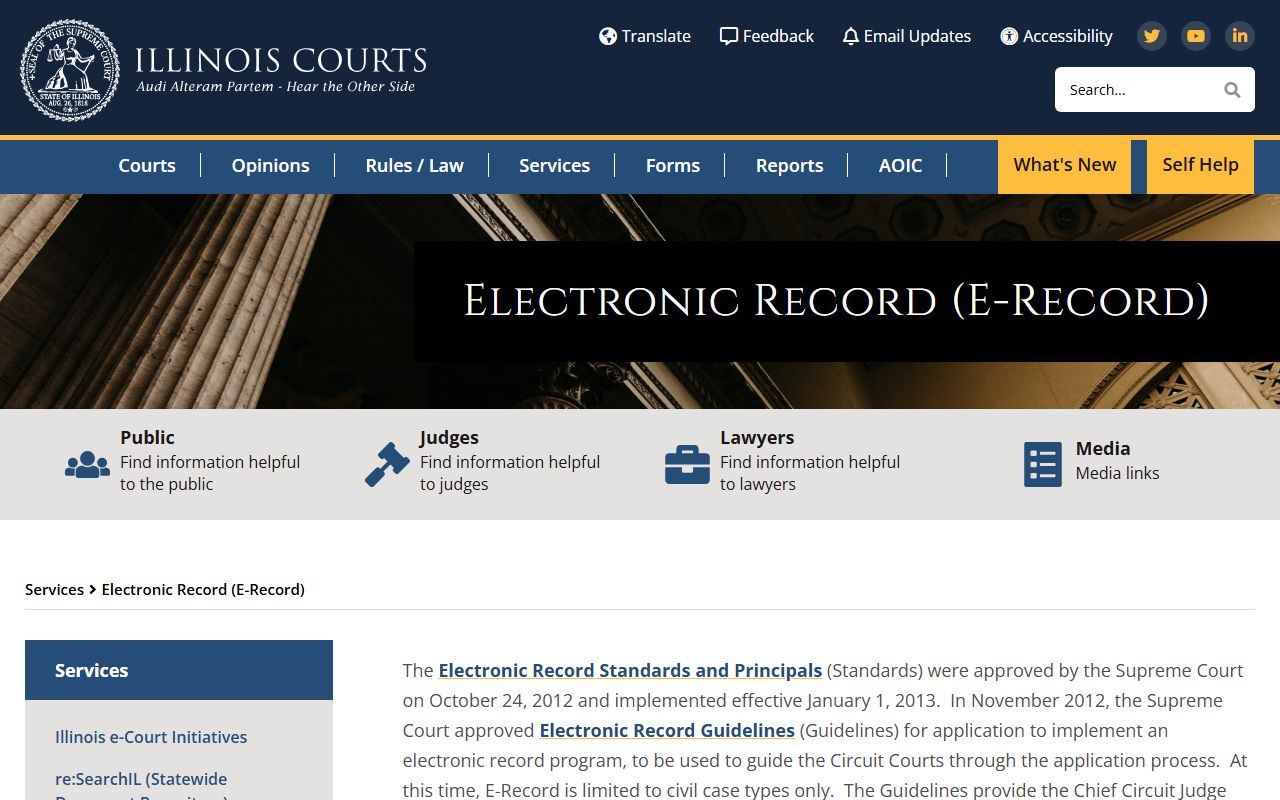Viewport: 1280px width, 800px height.
Task: Open the Public information heading link
Action: [147, 437]
